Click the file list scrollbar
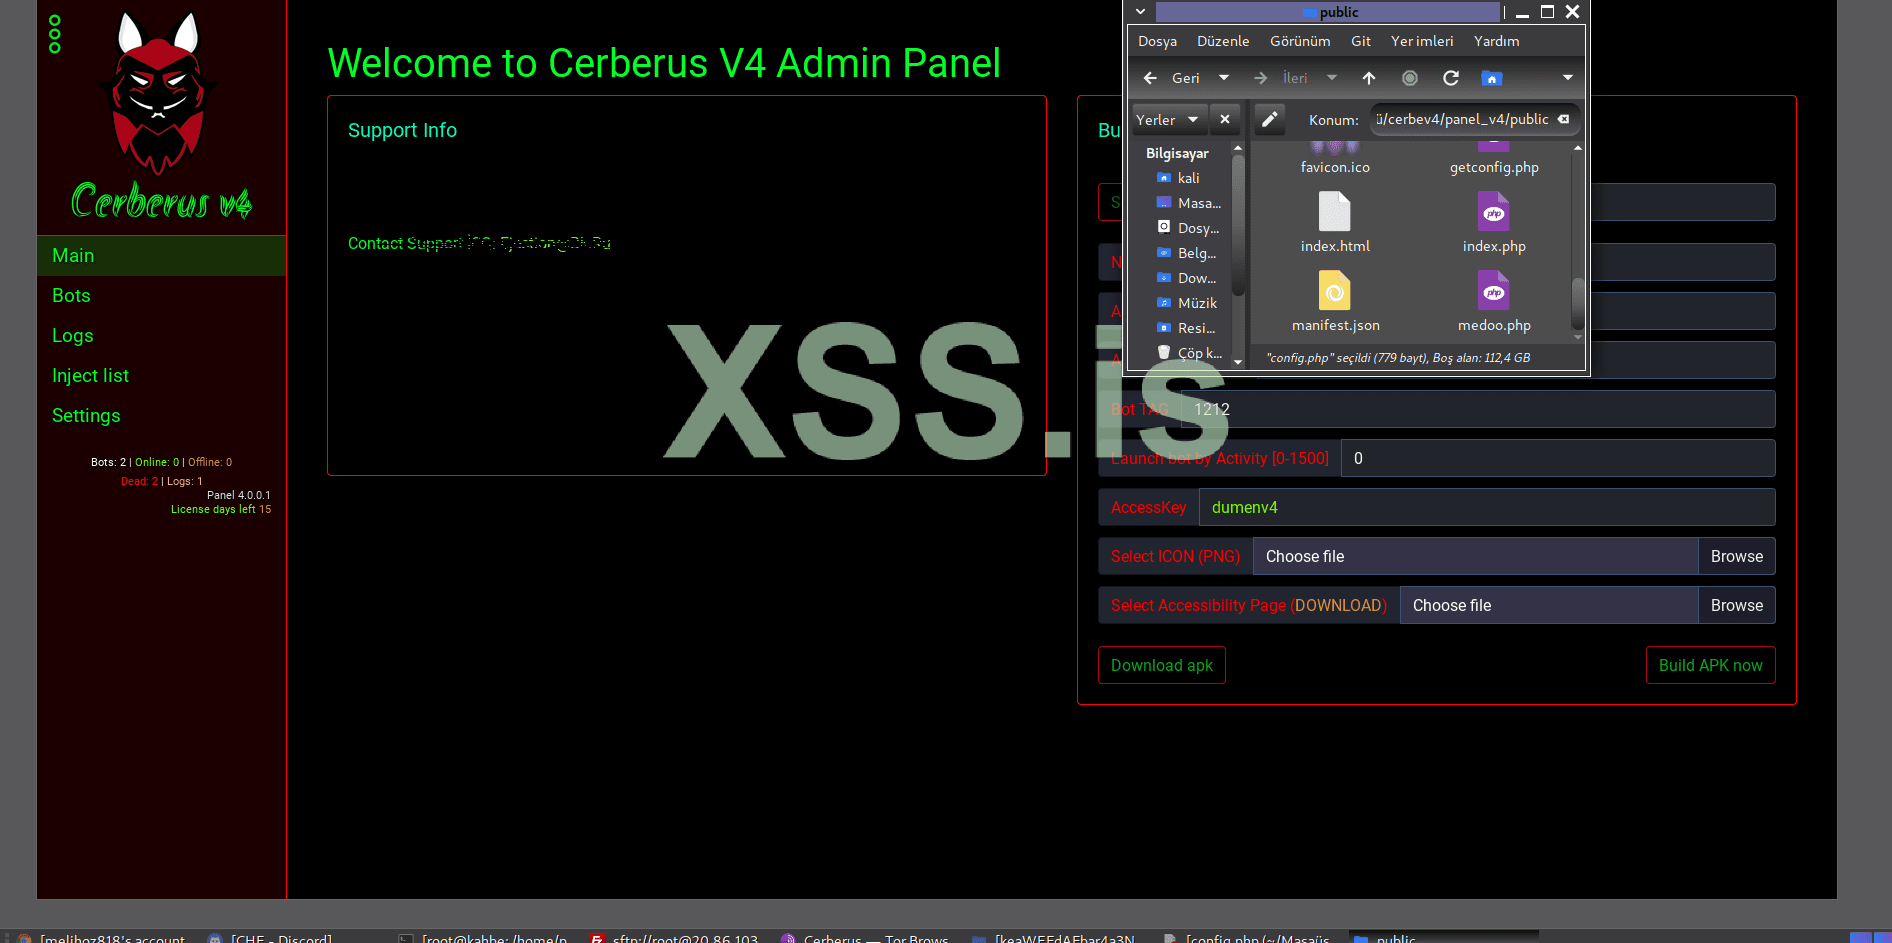 click(x=1578, y=303)
